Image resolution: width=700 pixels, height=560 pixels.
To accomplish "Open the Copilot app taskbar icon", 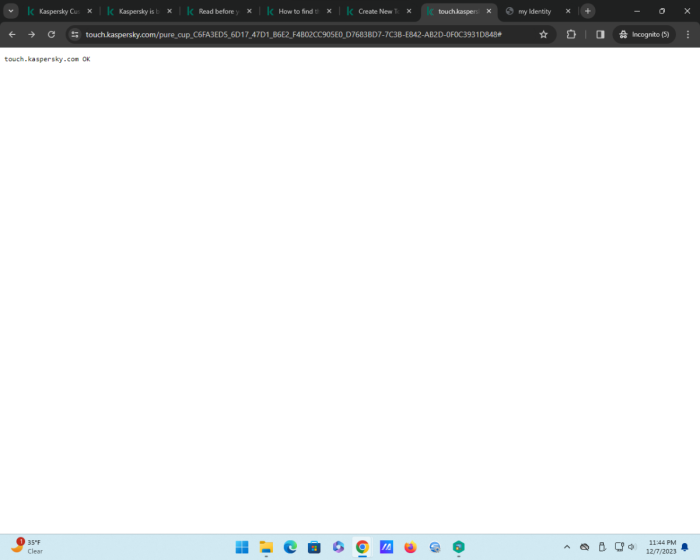I will pyautogui.click(x=338, y=547).
